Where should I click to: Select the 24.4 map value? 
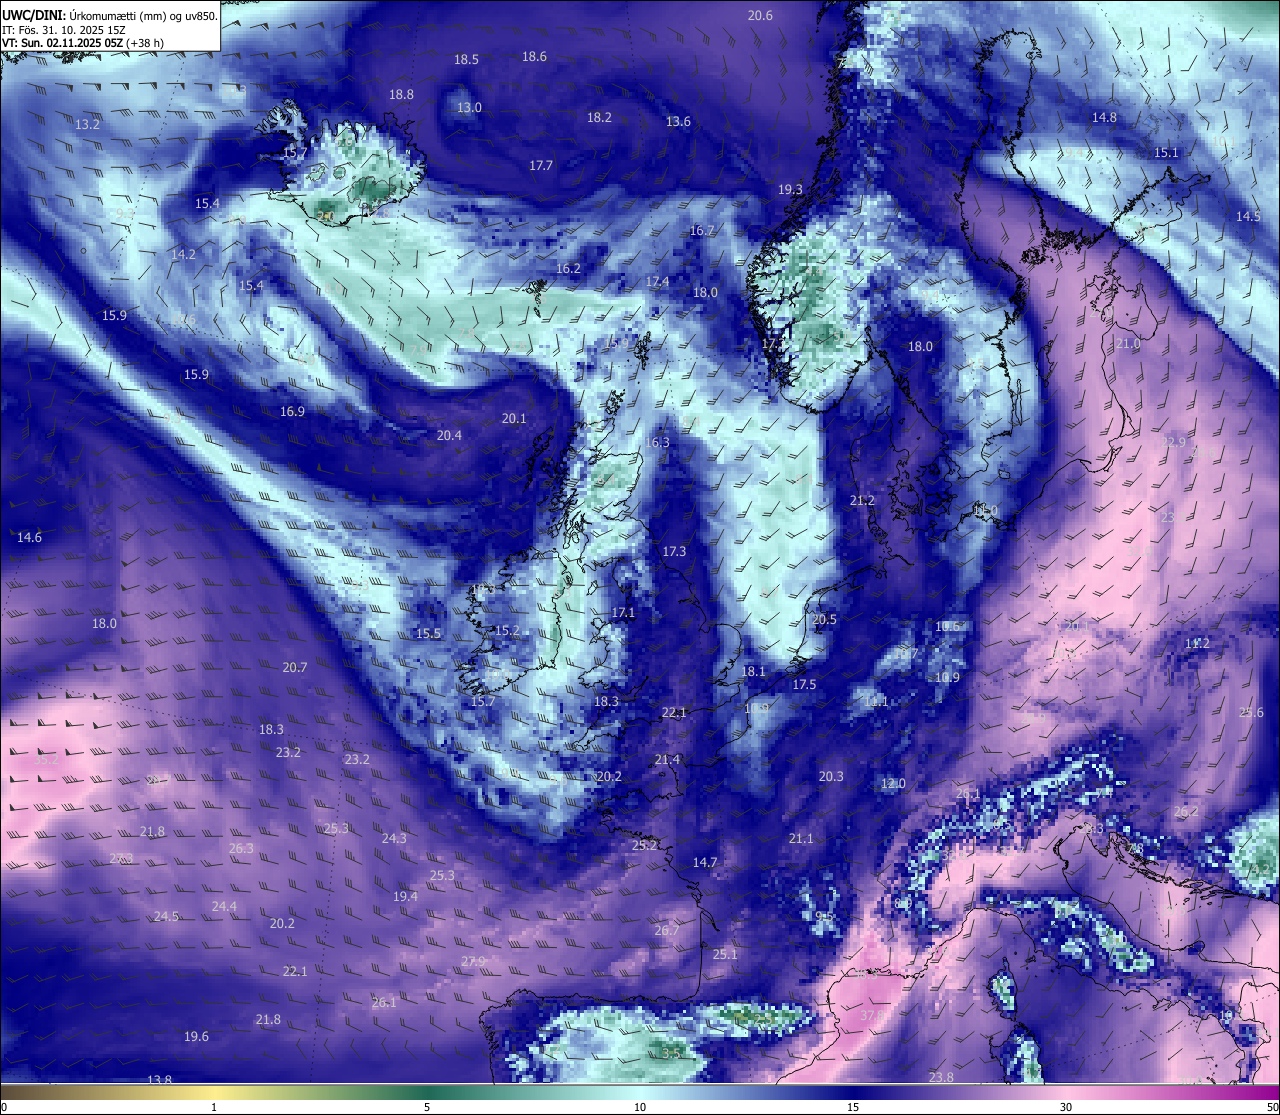tap(224, 906)
